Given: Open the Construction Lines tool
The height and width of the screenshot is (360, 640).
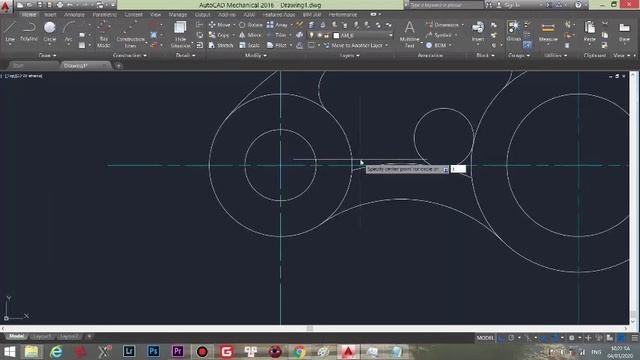Looking at the screenshot, I should pos(130,35).
